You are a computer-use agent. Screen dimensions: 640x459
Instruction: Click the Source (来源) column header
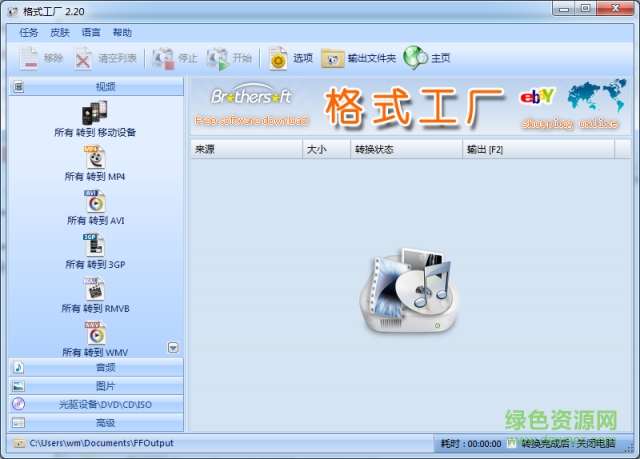247,149
